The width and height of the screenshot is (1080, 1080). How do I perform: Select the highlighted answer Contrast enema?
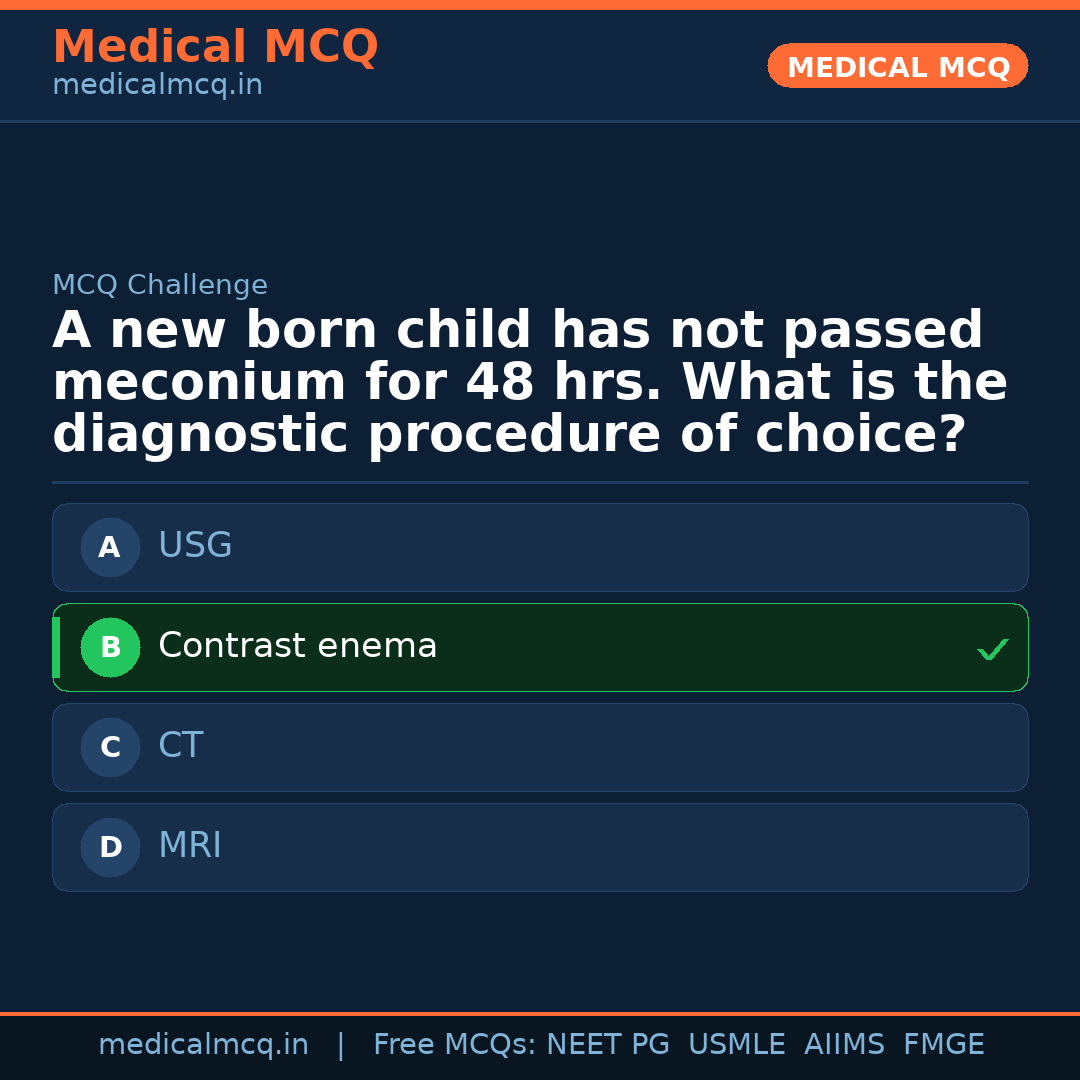(540, 647)
